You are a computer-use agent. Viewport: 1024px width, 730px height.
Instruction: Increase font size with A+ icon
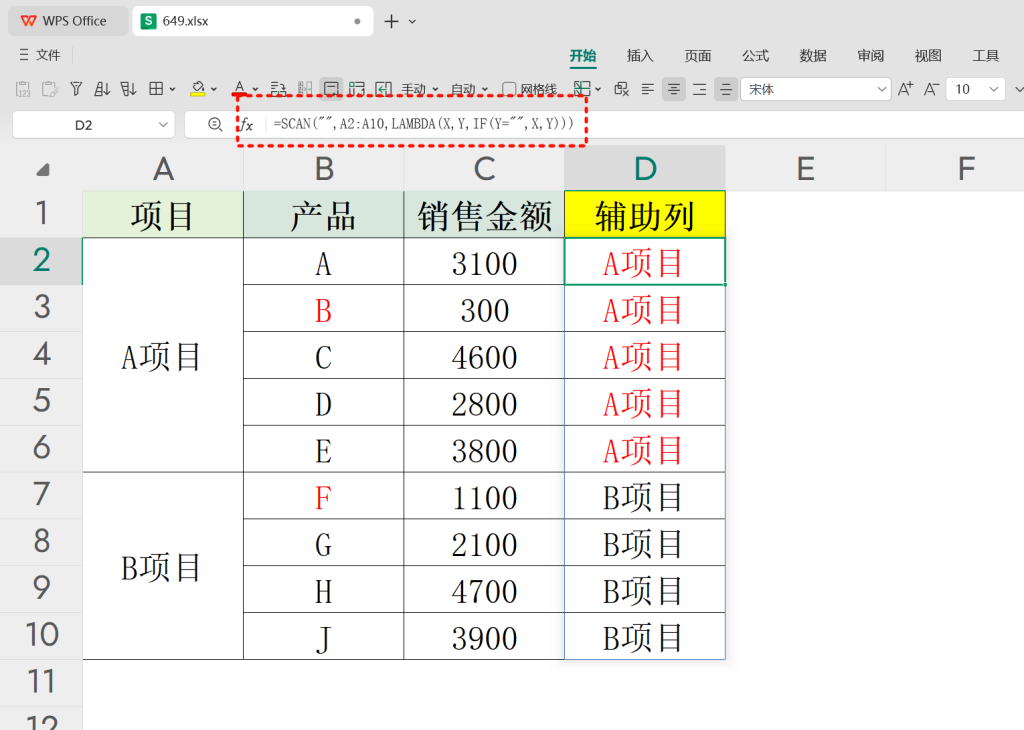[x=906, y=89]
